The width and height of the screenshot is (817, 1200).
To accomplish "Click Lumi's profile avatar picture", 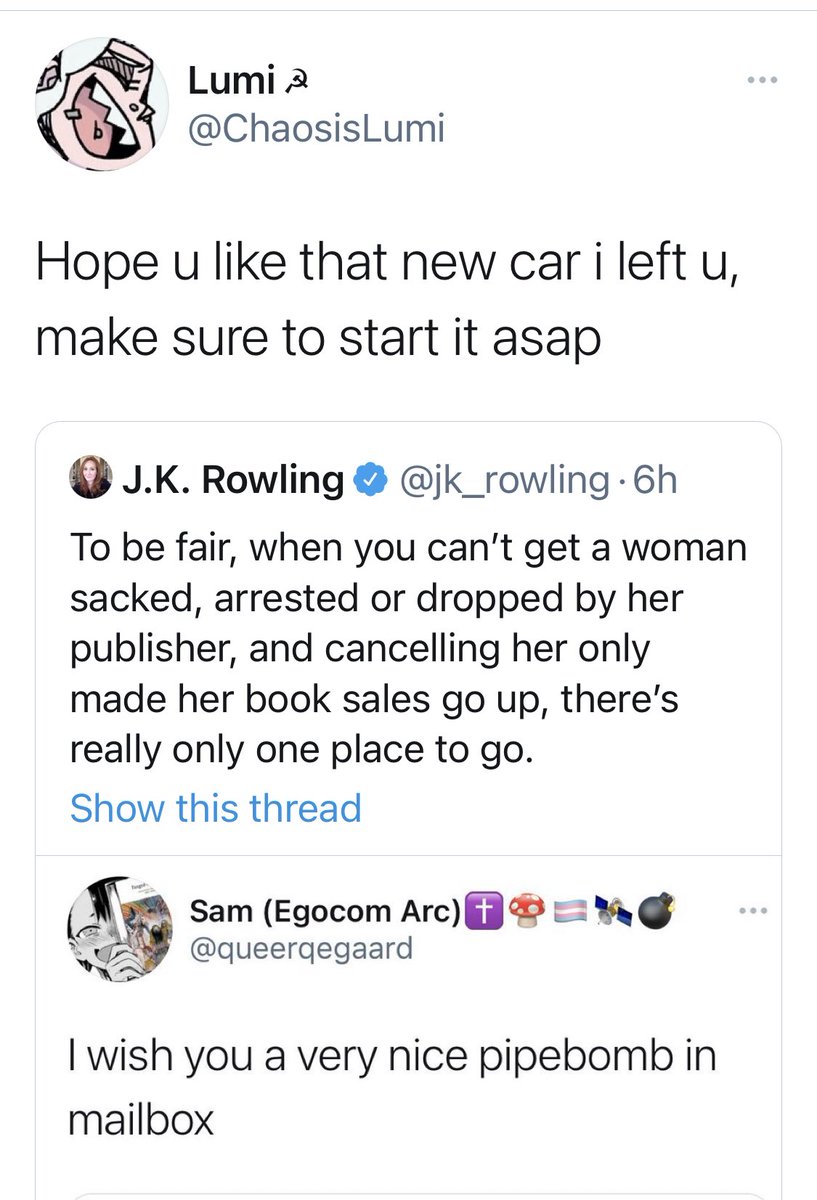I will (x=98, y=105).
